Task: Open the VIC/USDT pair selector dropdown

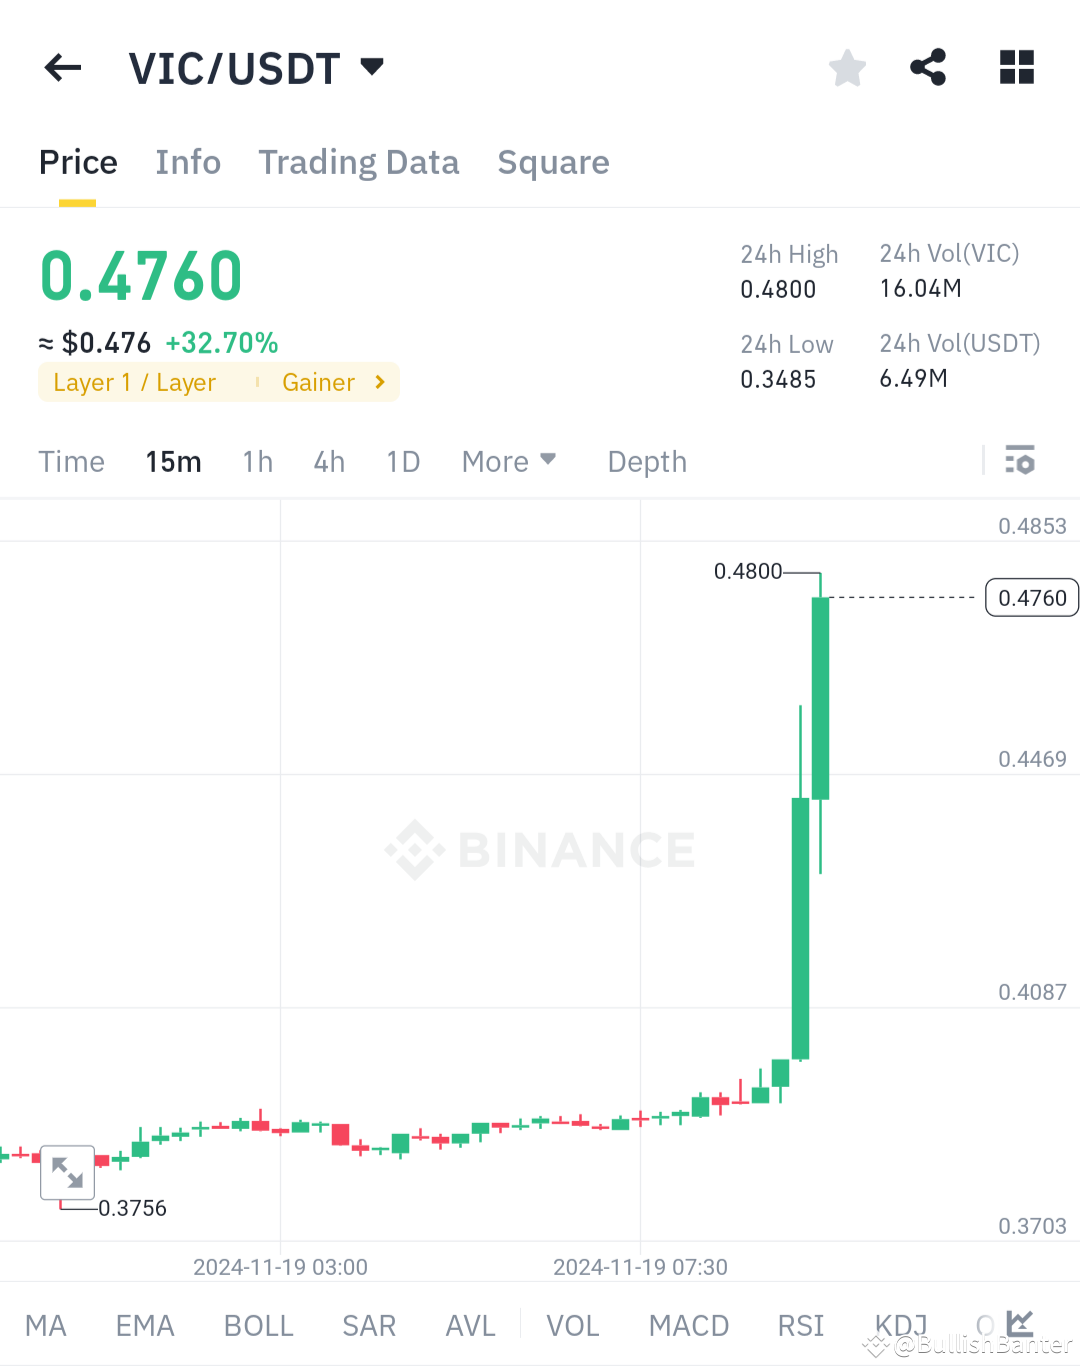Action: [x=255, y=67]
